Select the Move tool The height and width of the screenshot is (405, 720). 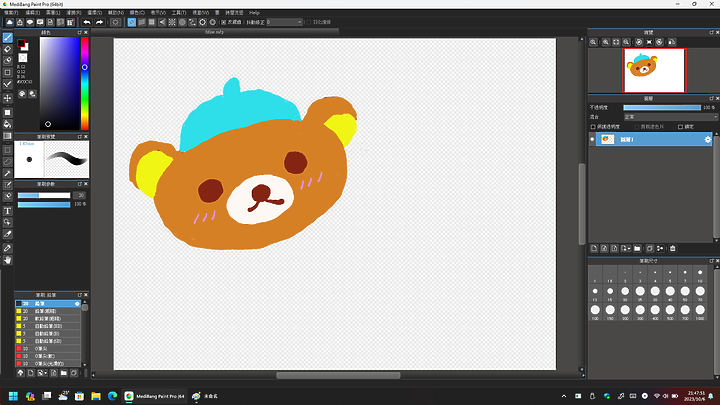[7, 98]
